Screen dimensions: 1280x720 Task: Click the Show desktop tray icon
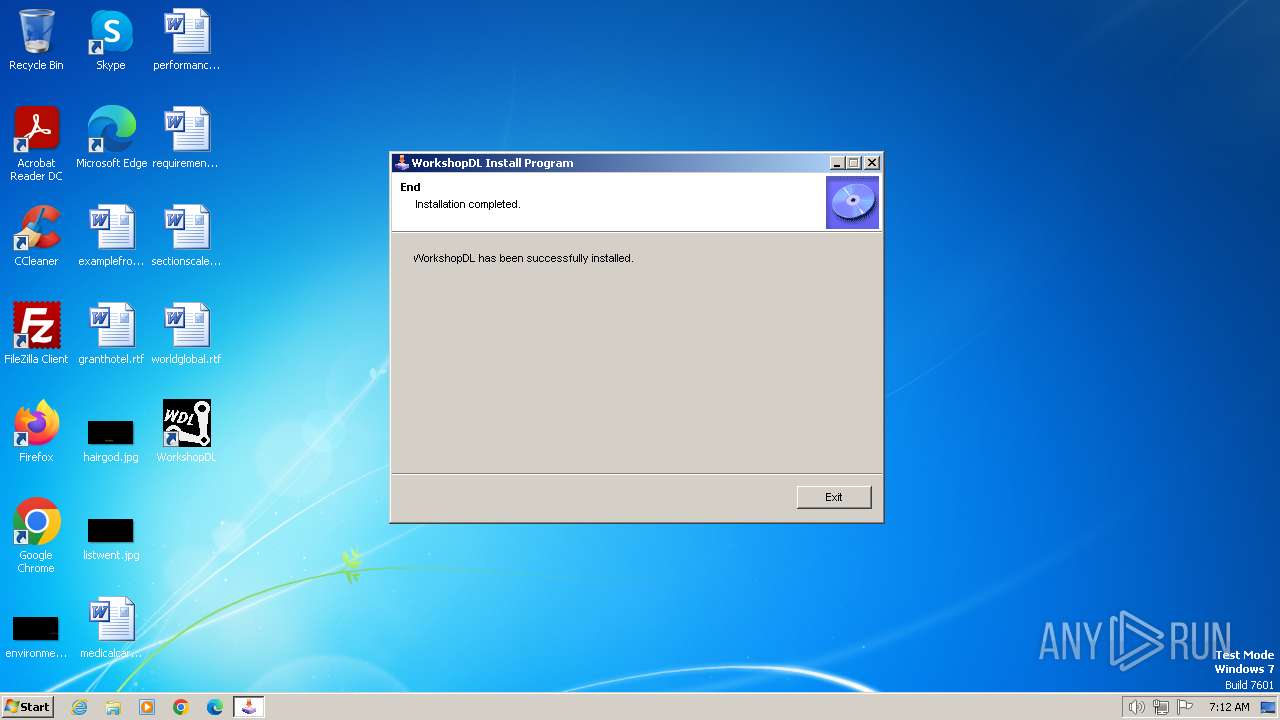[x=1269, y=707]
